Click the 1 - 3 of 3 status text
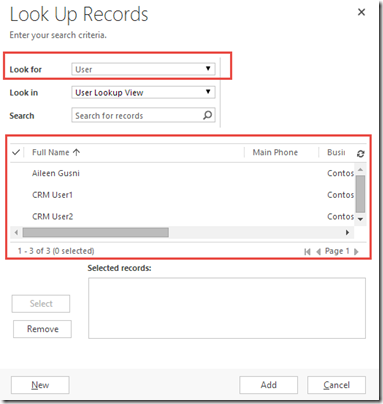Screen dimensions: 383x404 click(56, 251)
